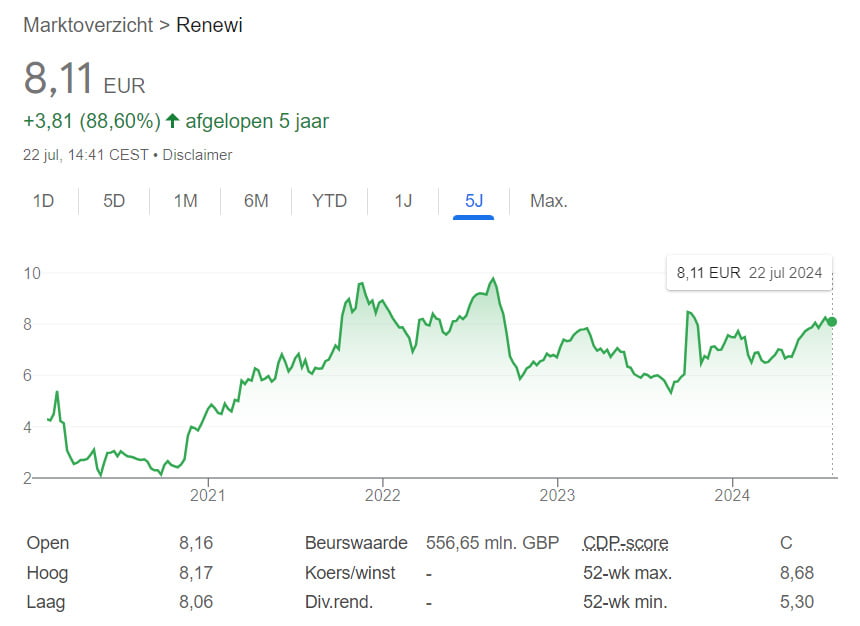860x626 pixels.
Task: Open the Disclaimer link
Action: [x=197, y=155]
